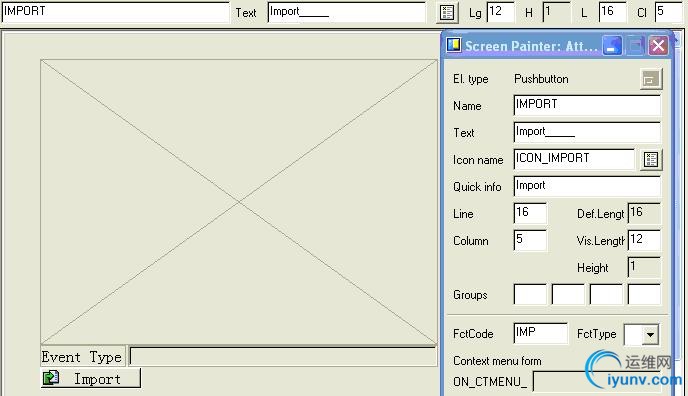Click the Pushbutton element type text
688x396 pixels.
click(541, 79)
